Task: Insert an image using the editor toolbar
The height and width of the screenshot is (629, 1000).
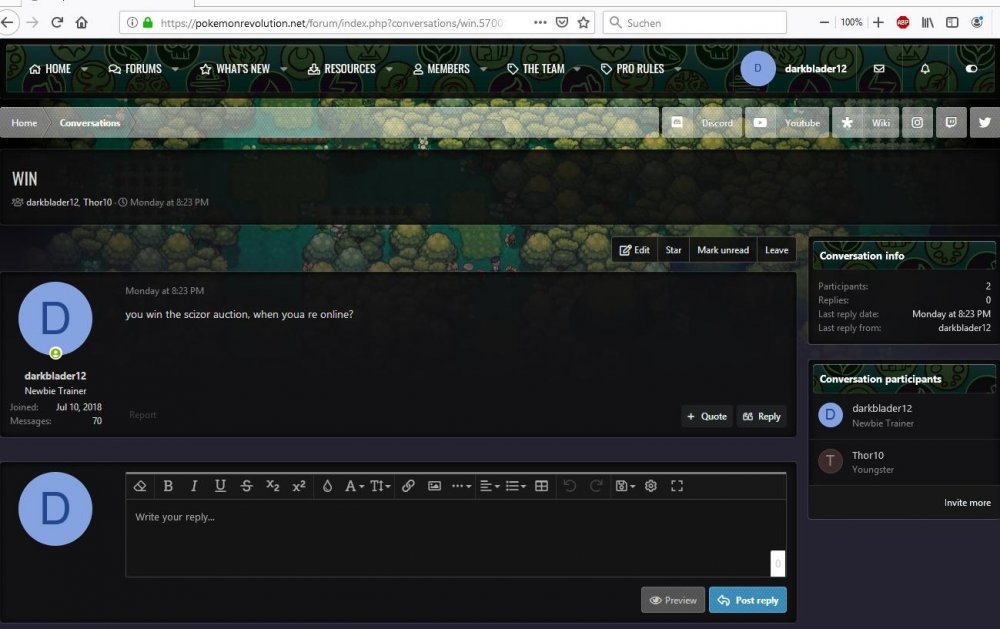Action: 434,486
